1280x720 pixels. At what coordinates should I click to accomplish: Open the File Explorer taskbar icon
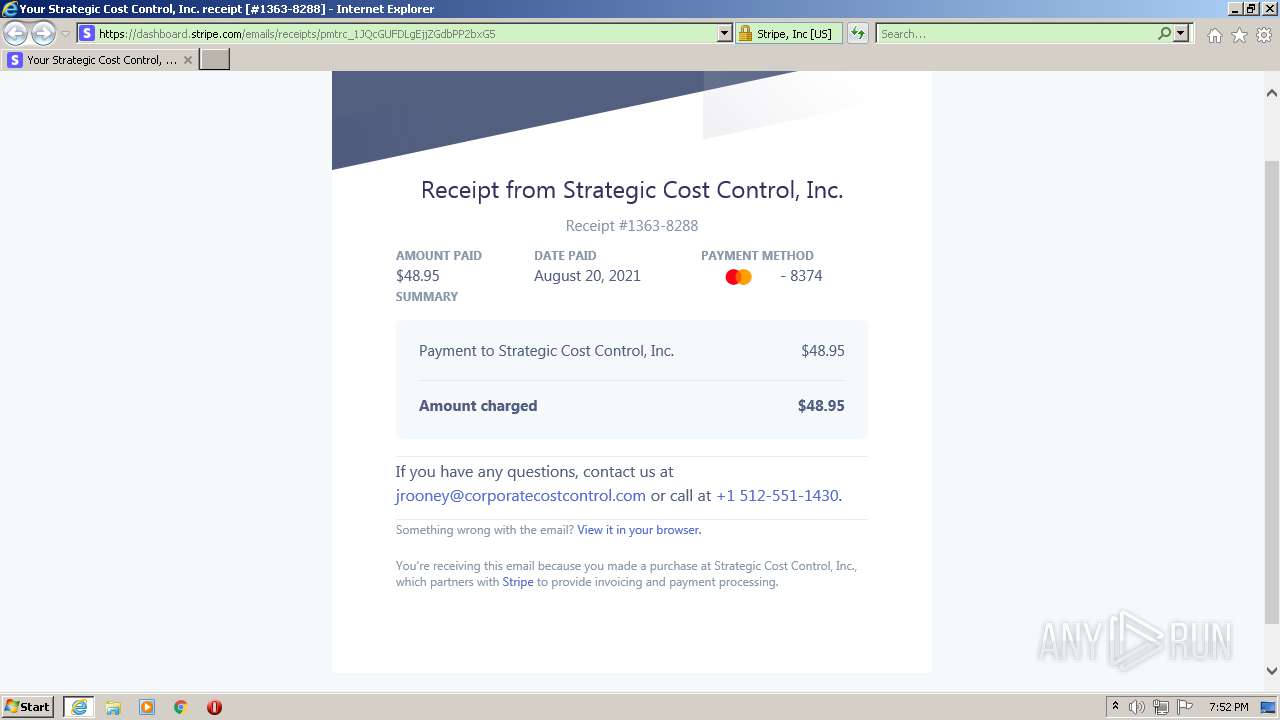113,707
